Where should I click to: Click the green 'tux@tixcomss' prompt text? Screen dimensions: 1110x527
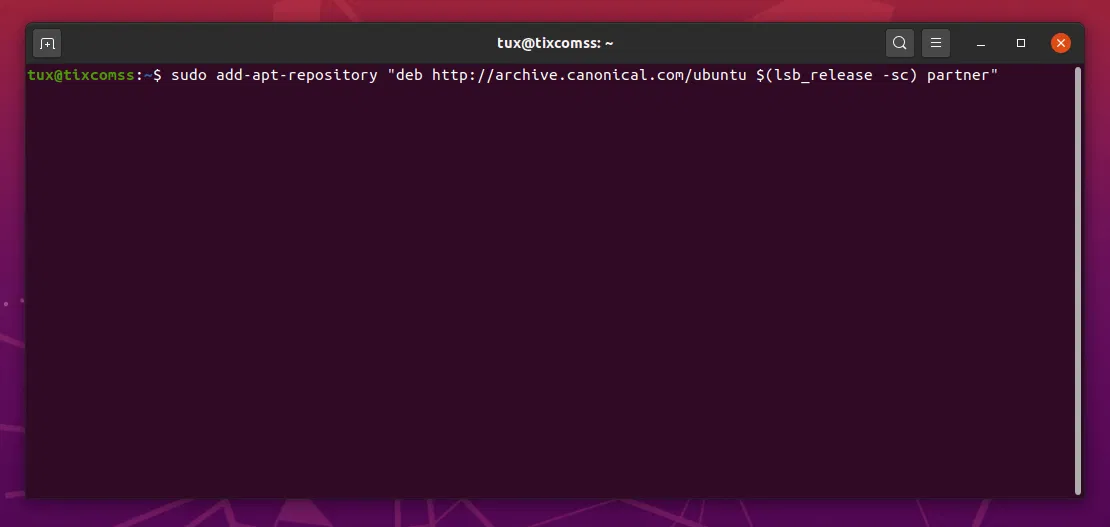pyautogui.click(x=80, y=76)
